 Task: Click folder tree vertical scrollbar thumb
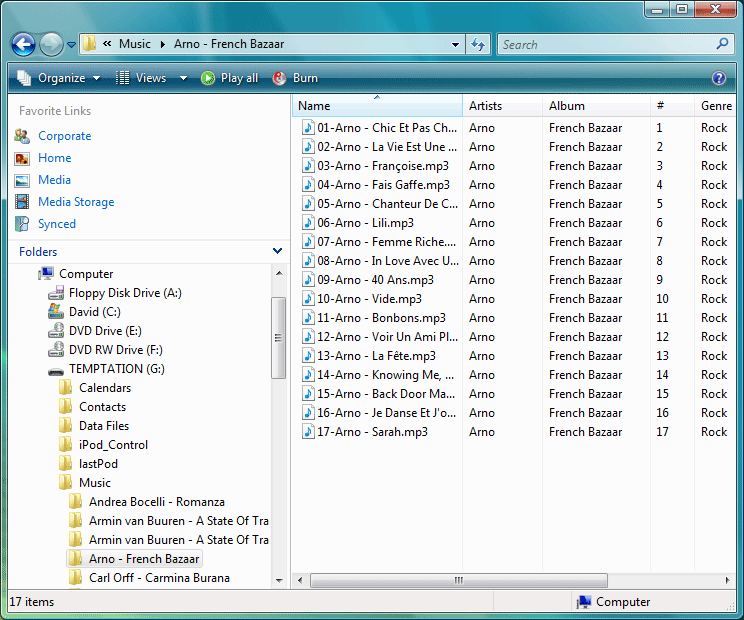tap(279, 338)
